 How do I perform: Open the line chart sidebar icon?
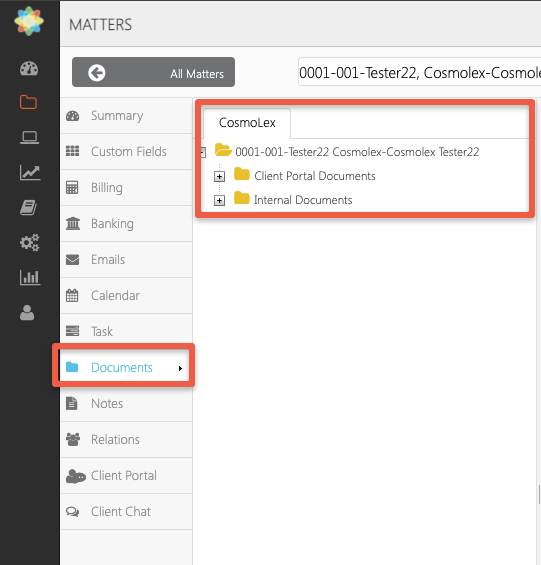pyautogui.click(x=30, y=172)
